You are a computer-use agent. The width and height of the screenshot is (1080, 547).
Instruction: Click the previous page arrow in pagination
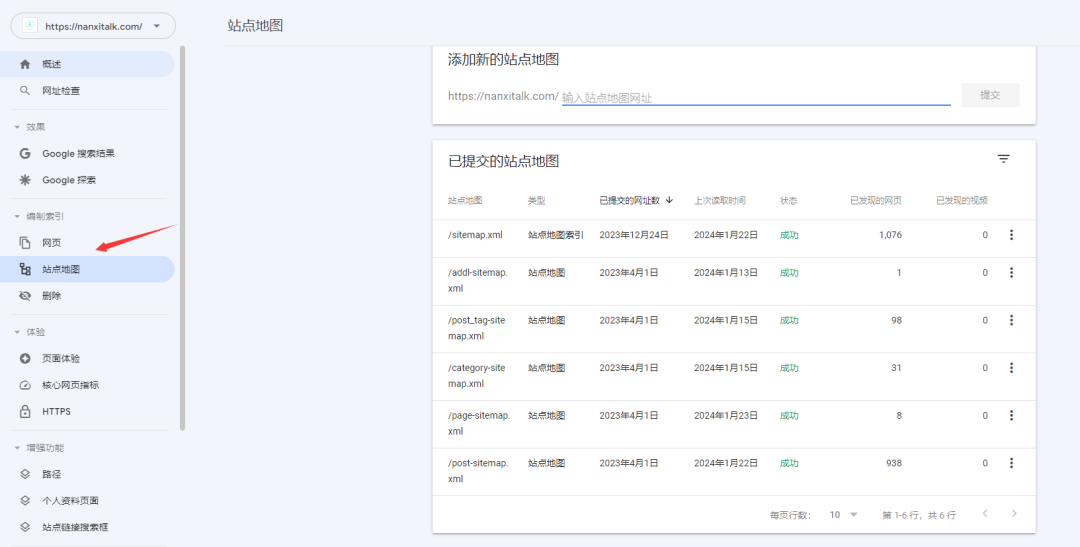[x=985, y=513]
